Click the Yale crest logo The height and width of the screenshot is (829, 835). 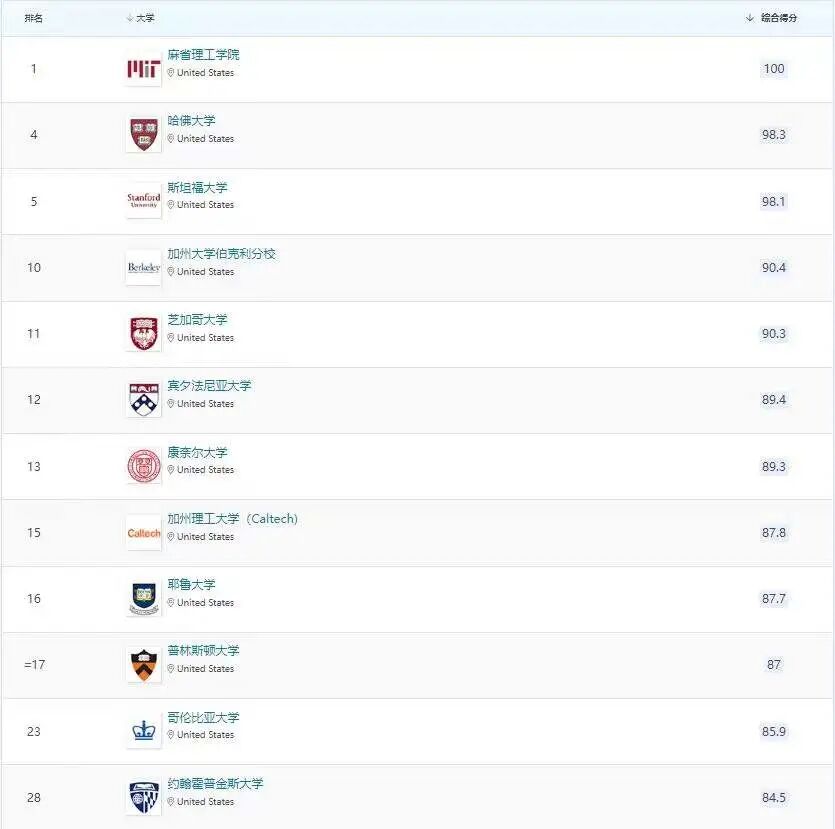(x=143, y=599)
